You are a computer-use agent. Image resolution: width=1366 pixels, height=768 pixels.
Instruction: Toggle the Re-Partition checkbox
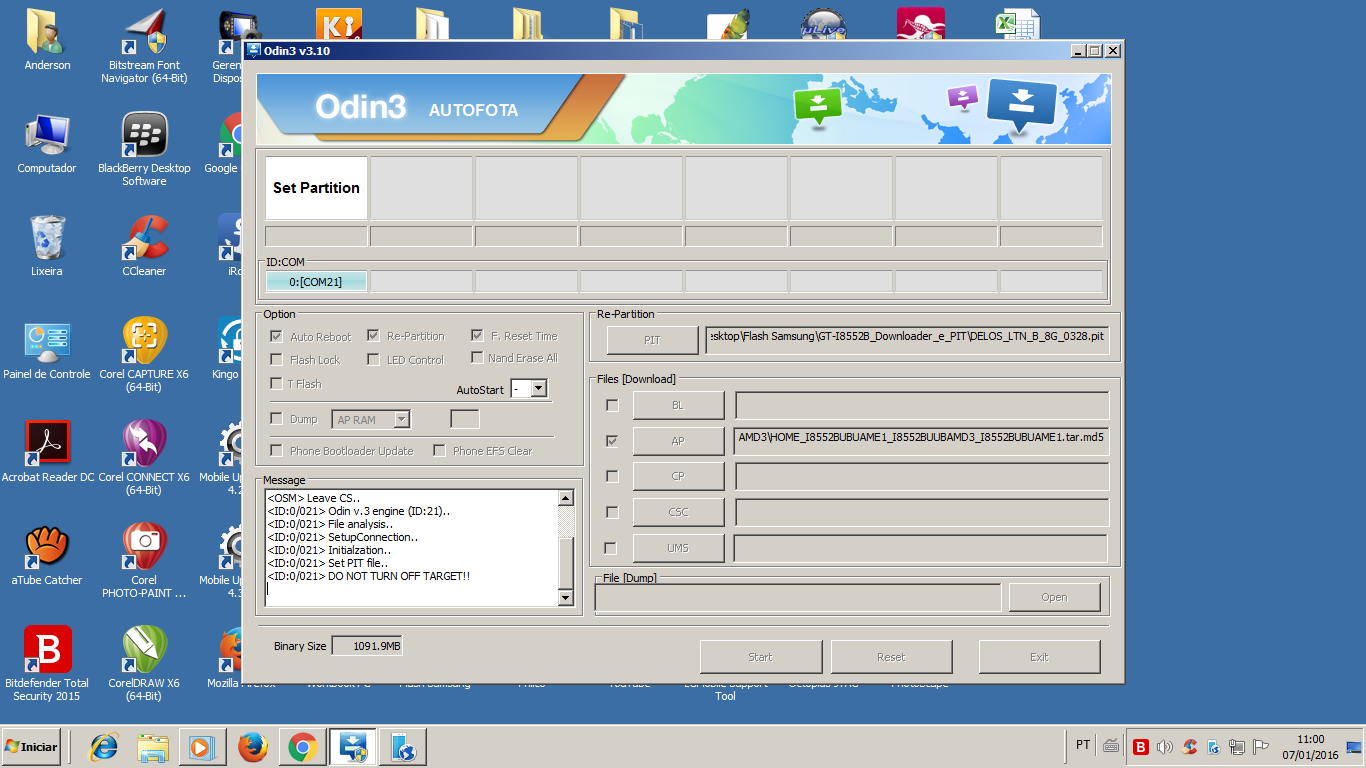tap(373, 336)
